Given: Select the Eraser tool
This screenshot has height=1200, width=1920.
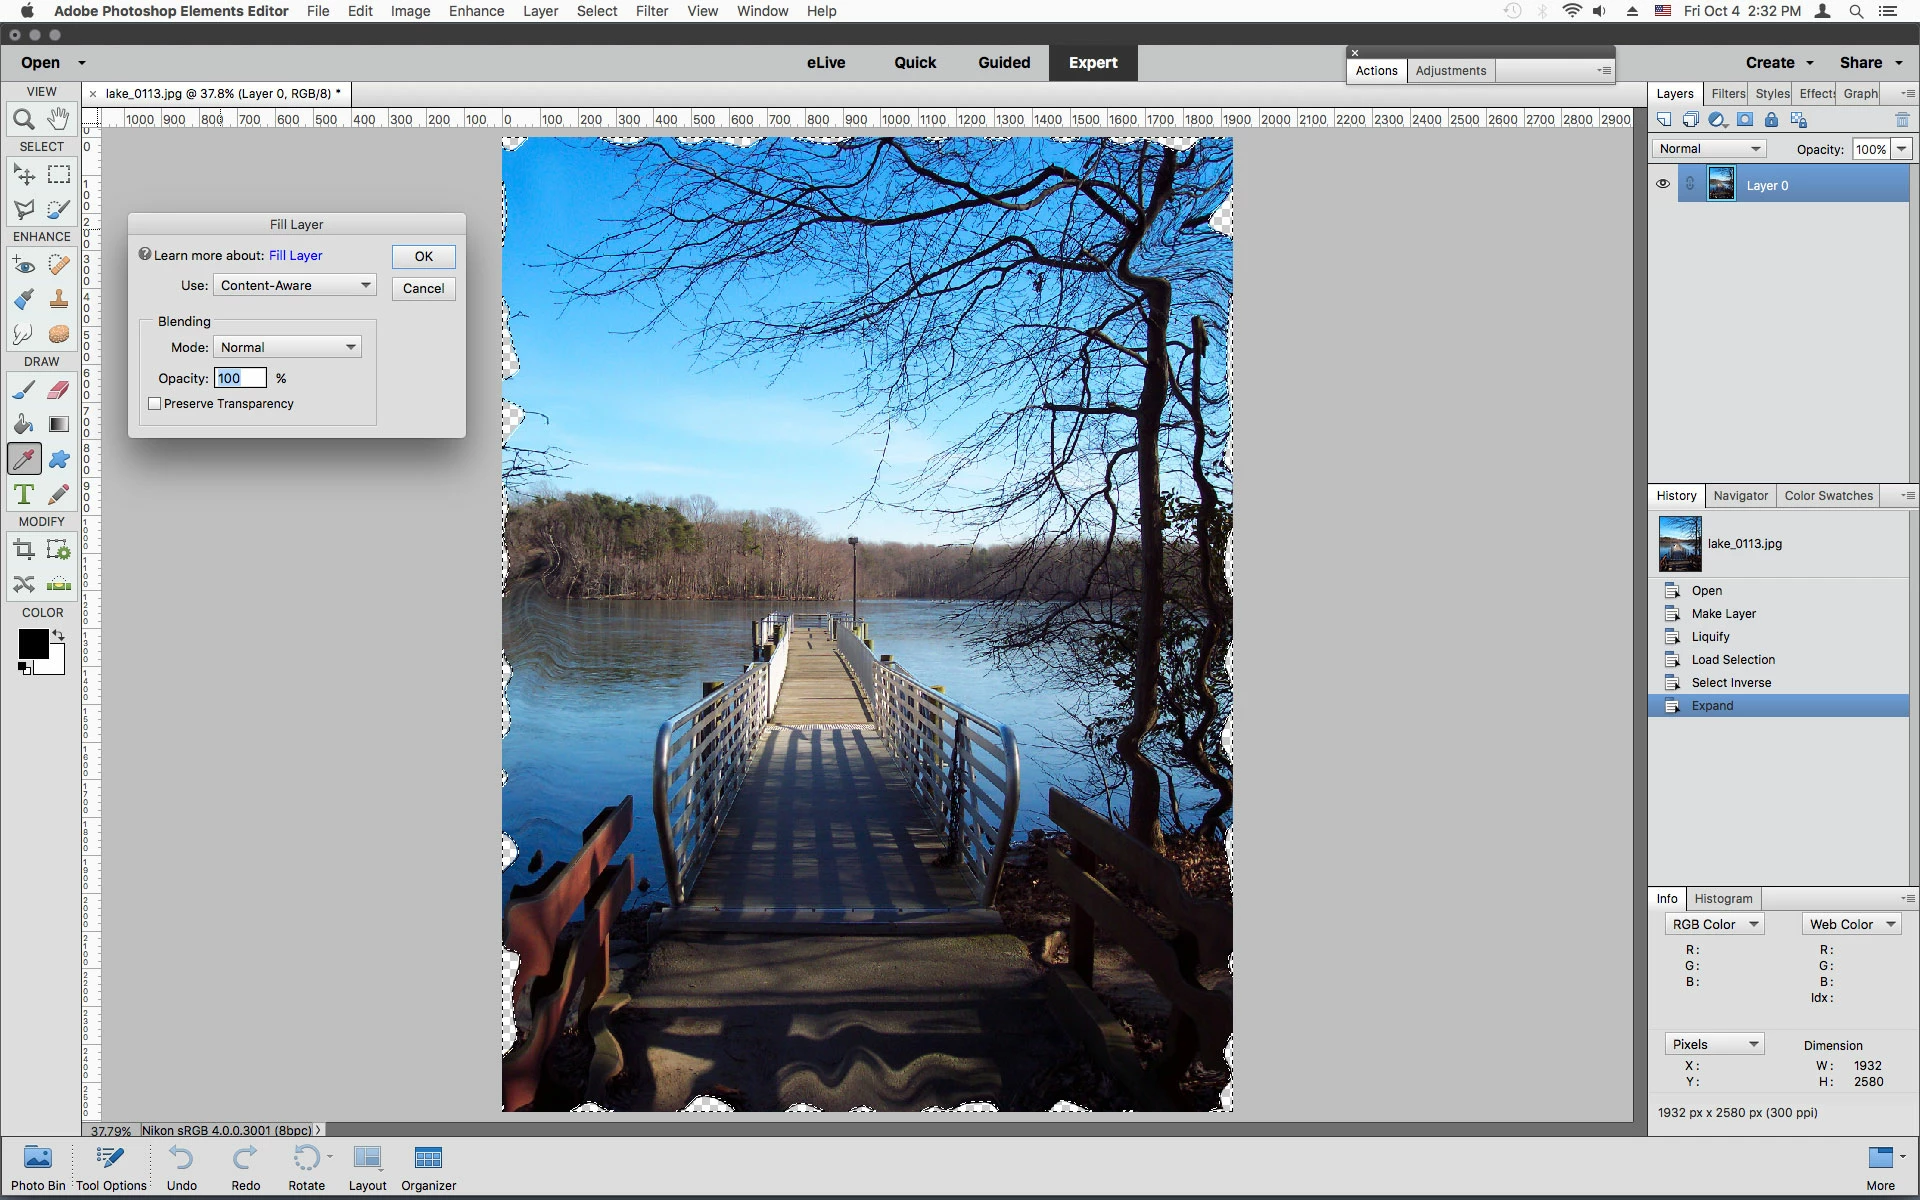Looking at the screenshot, I should (59, 390).
